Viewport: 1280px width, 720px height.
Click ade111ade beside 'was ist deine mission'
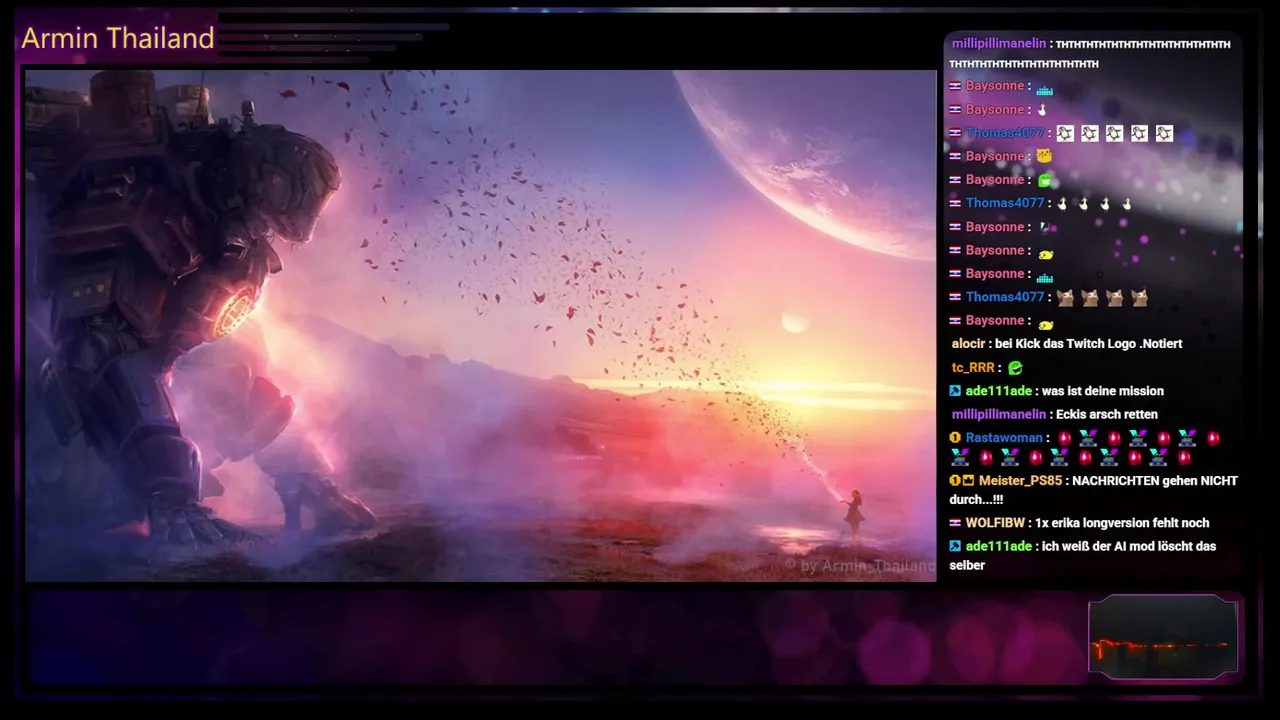[x=998, y=391]
